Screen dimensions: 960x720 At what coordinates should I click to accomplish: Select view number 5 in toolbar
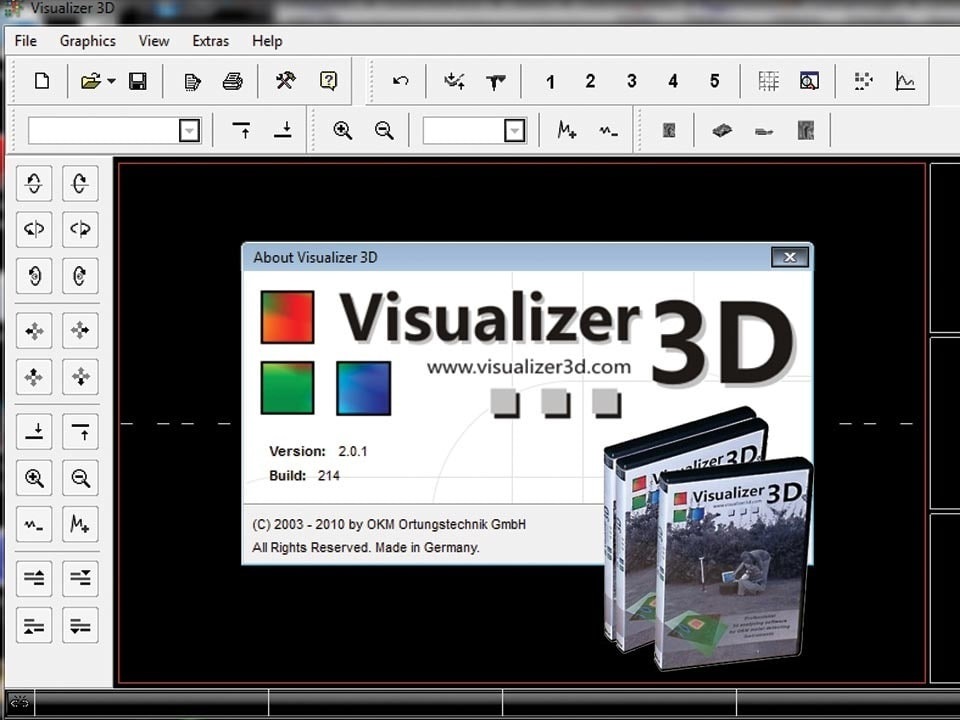714,81
